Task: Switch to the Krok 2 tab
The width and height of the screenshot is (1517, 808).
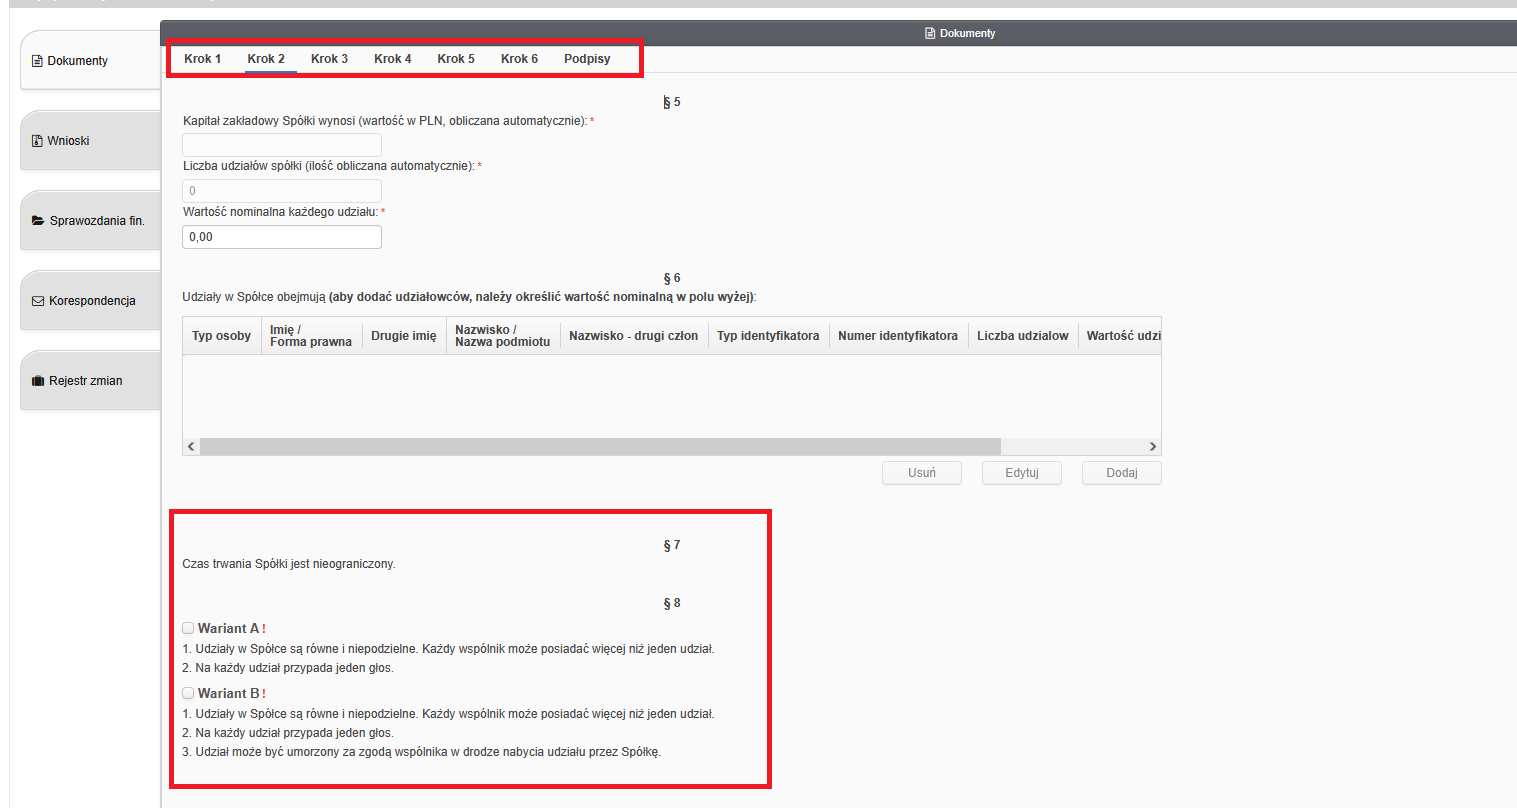Action: [266, 59]
